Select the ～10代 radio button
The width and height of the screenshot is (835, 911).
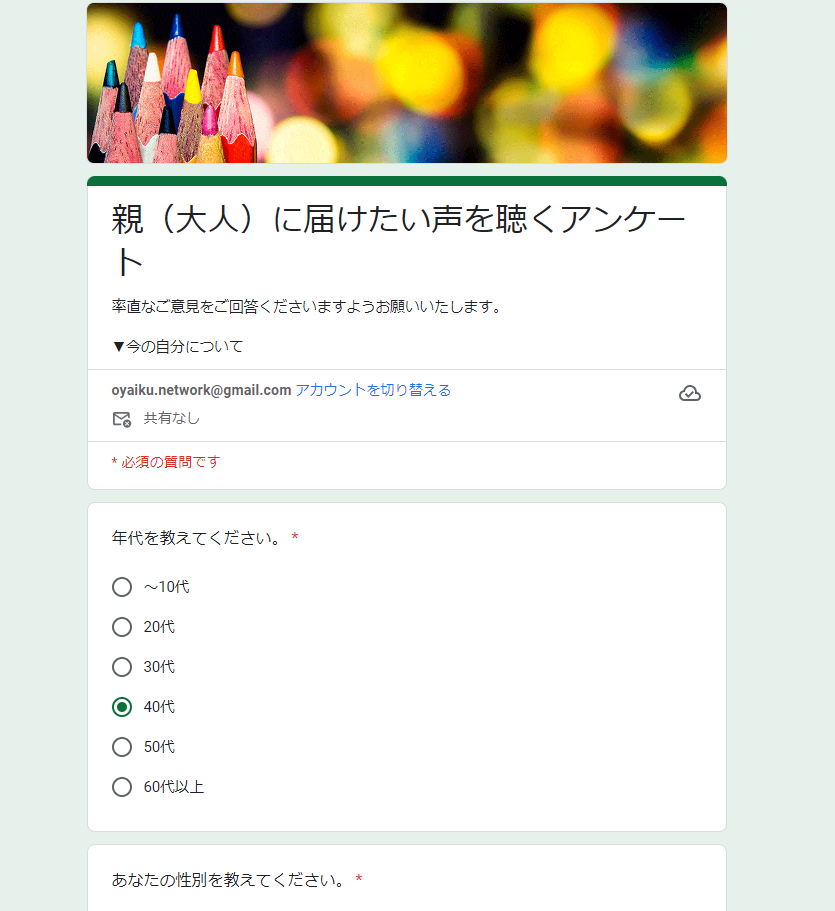(122, 587)
